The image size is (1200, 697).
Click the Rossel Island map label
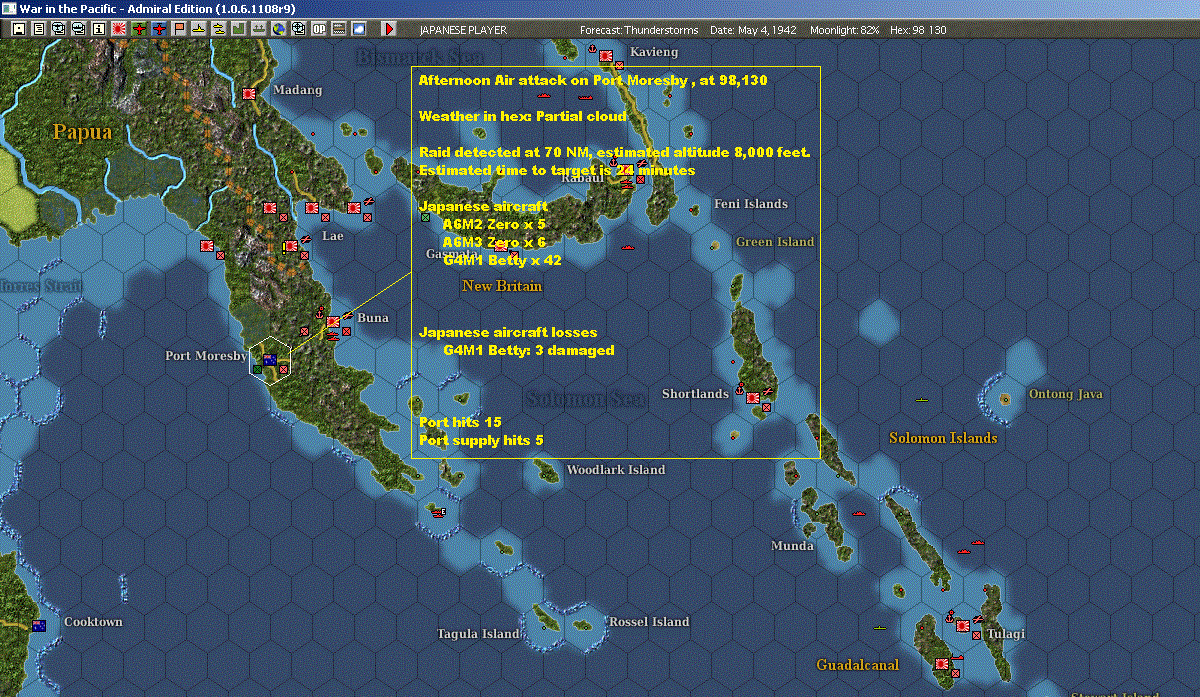tap(650, 622)
